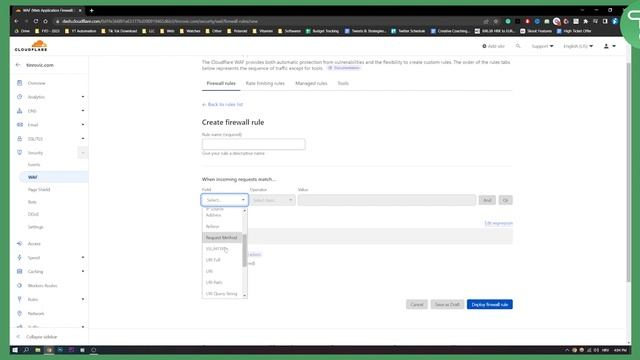The image size is (640, 360).
Task: Open the English language dropdown
Action: click(578, 46)
